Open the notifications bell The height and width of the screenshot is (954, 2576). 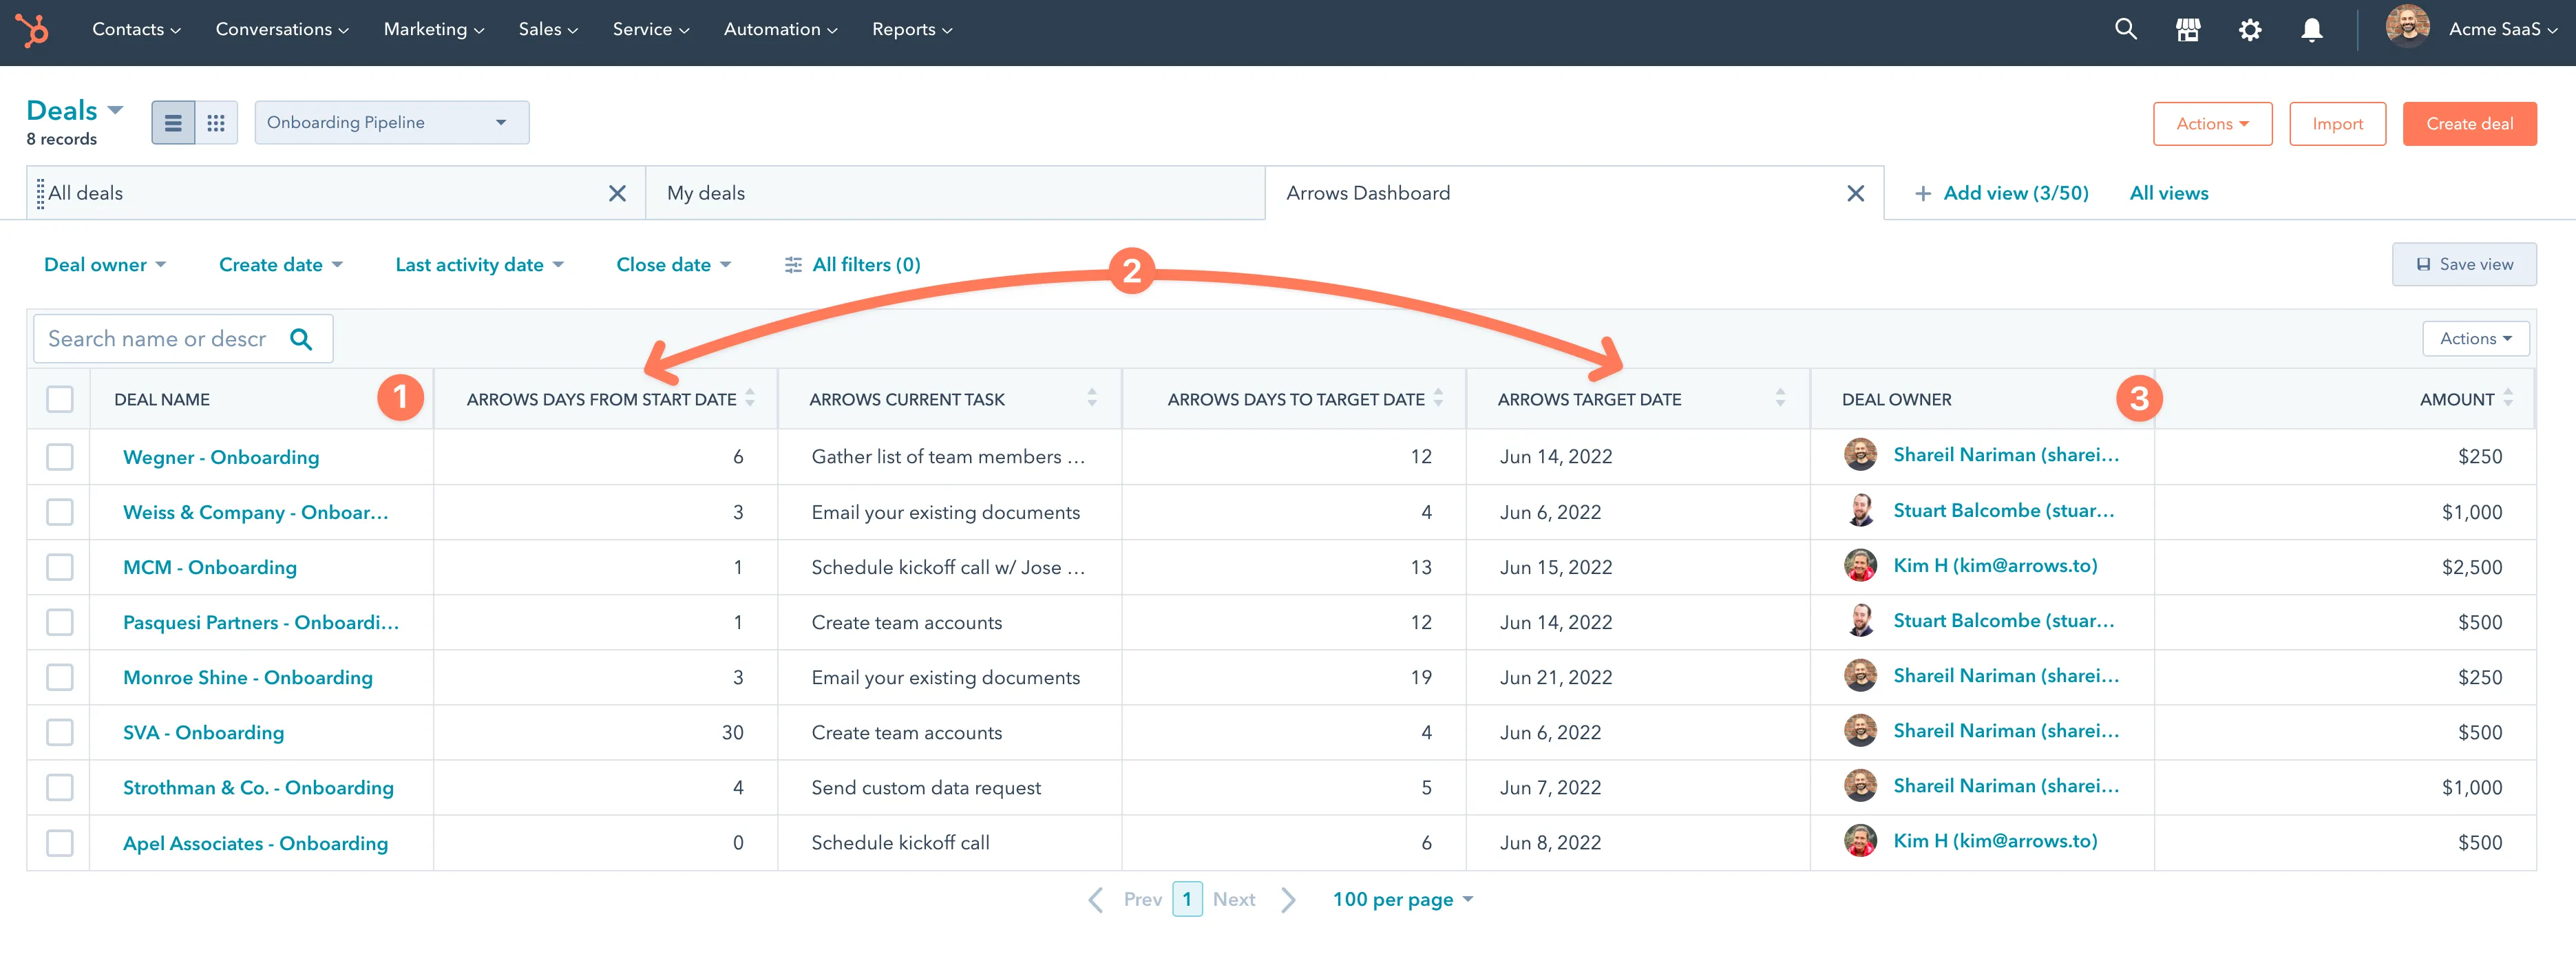tap(2311, 29)
